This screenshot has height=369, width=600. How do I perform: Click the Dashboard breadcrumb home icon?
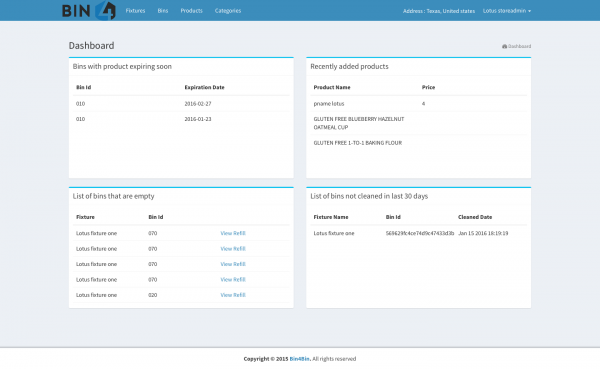click(x=504, y=46)
